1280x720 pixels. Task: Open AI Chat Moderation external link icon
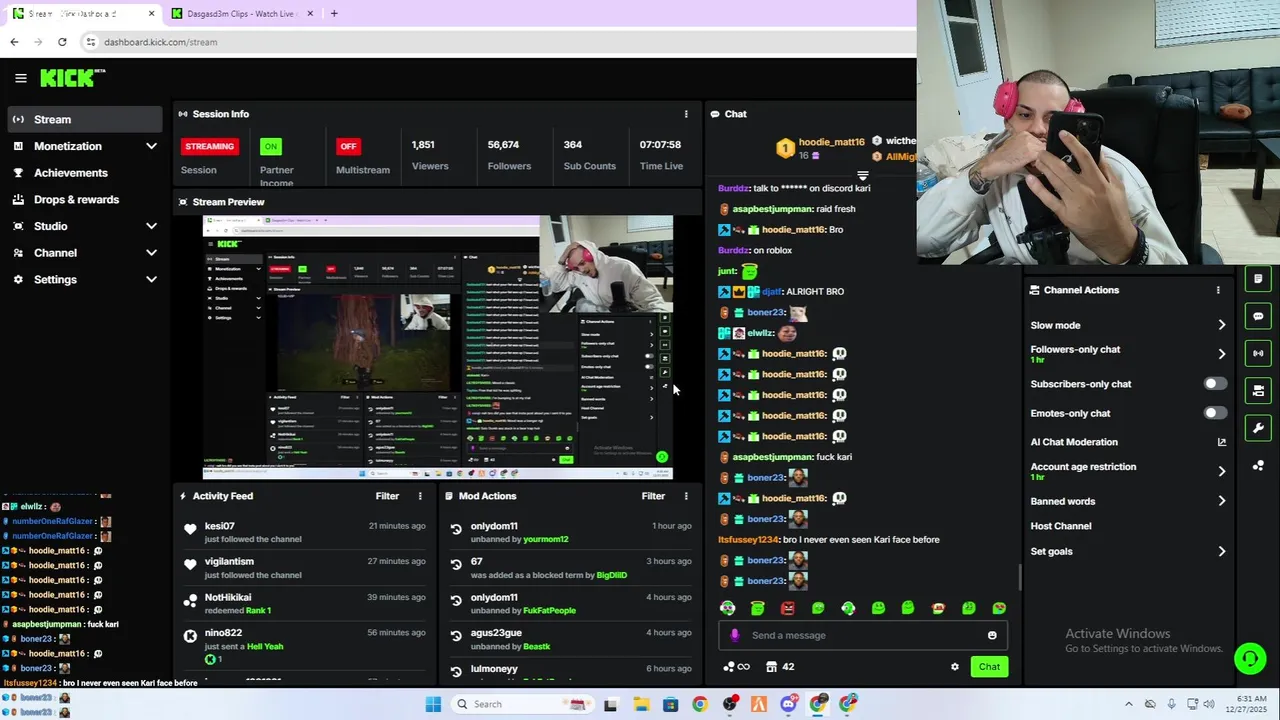[1222, 442]
